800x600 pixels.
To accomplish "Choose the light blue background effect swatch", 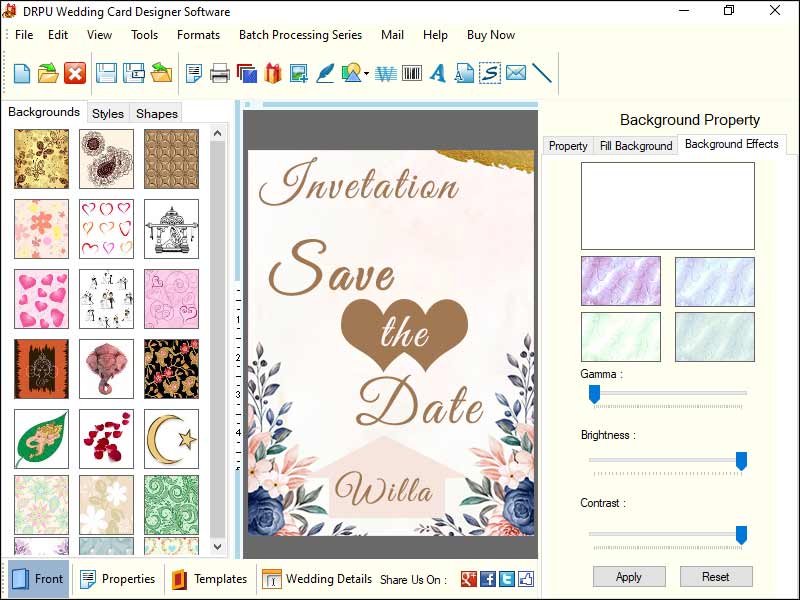I will pos(714,281).
